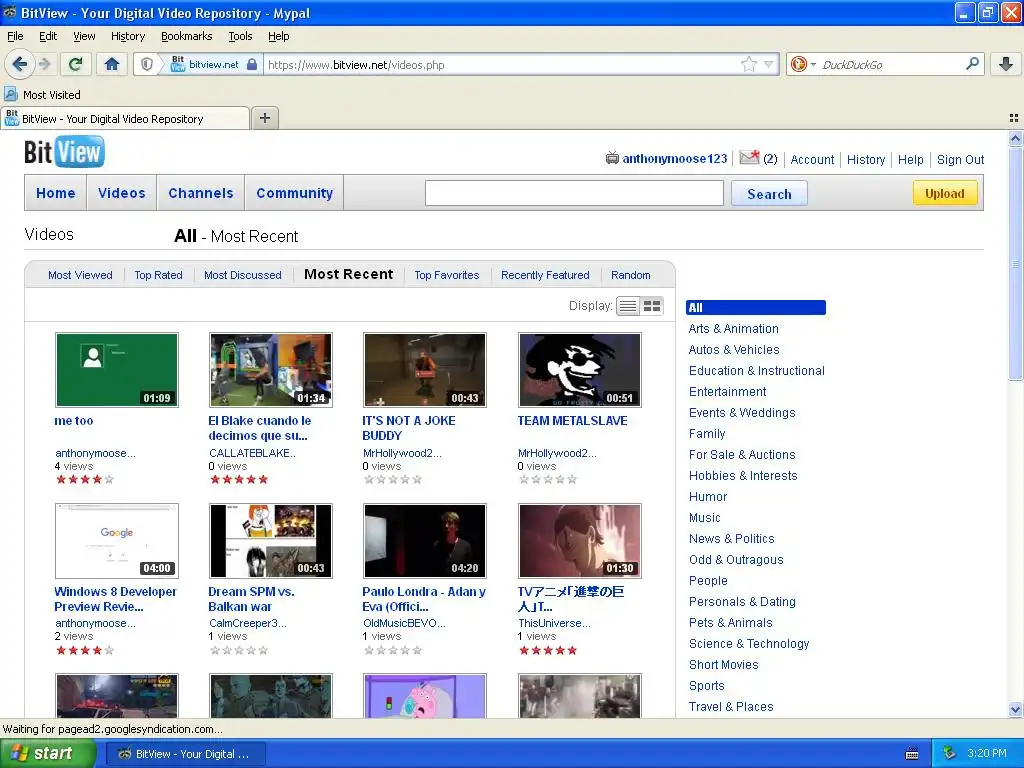The image size is (1024, 768).
Task: Reload the page with the refresh icon
Action: coord(76,64)
